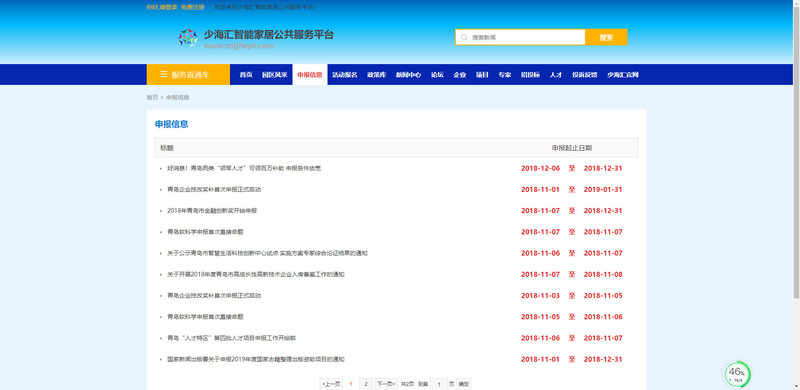800x390 pixels.
Task: Click 首页 in the breadcrumb
Action: (x=152, y=97)
